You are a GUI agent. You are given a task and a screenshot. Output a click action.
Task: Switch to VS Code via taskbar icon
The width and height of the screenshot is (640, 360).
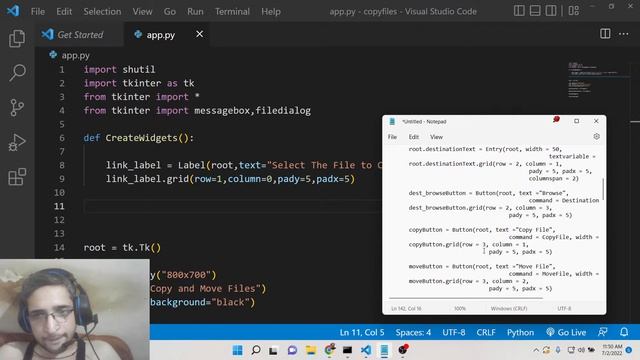coord(366,350)
